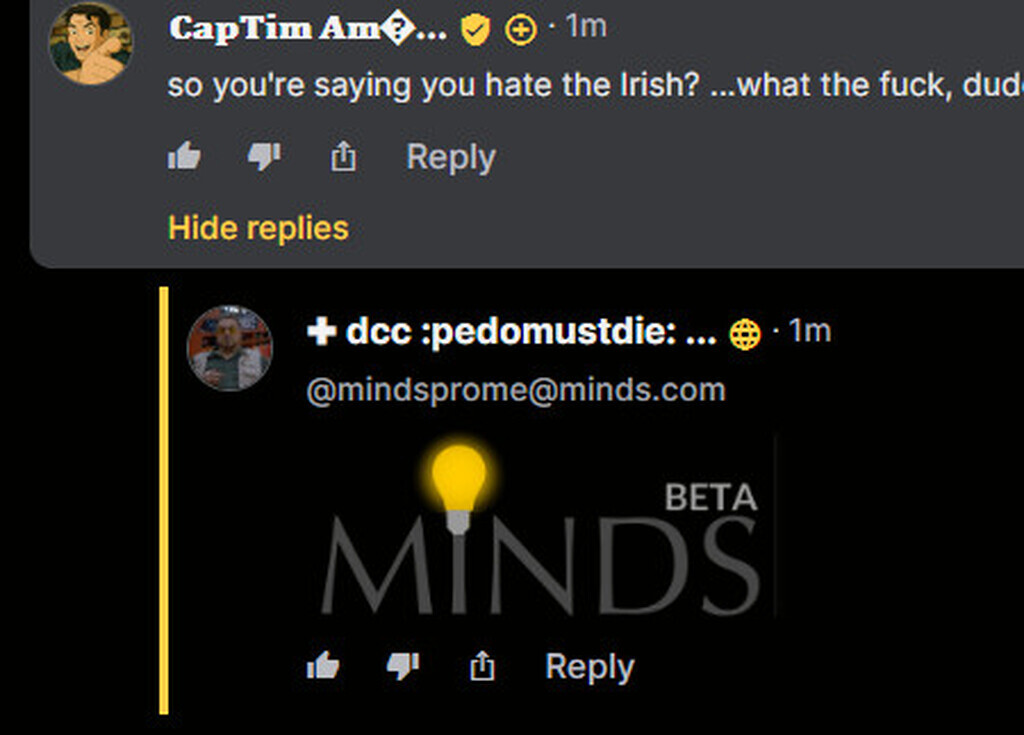Thumbs up the dcc reply
This screenshot has width=1024, height=735.
point(323,666)
